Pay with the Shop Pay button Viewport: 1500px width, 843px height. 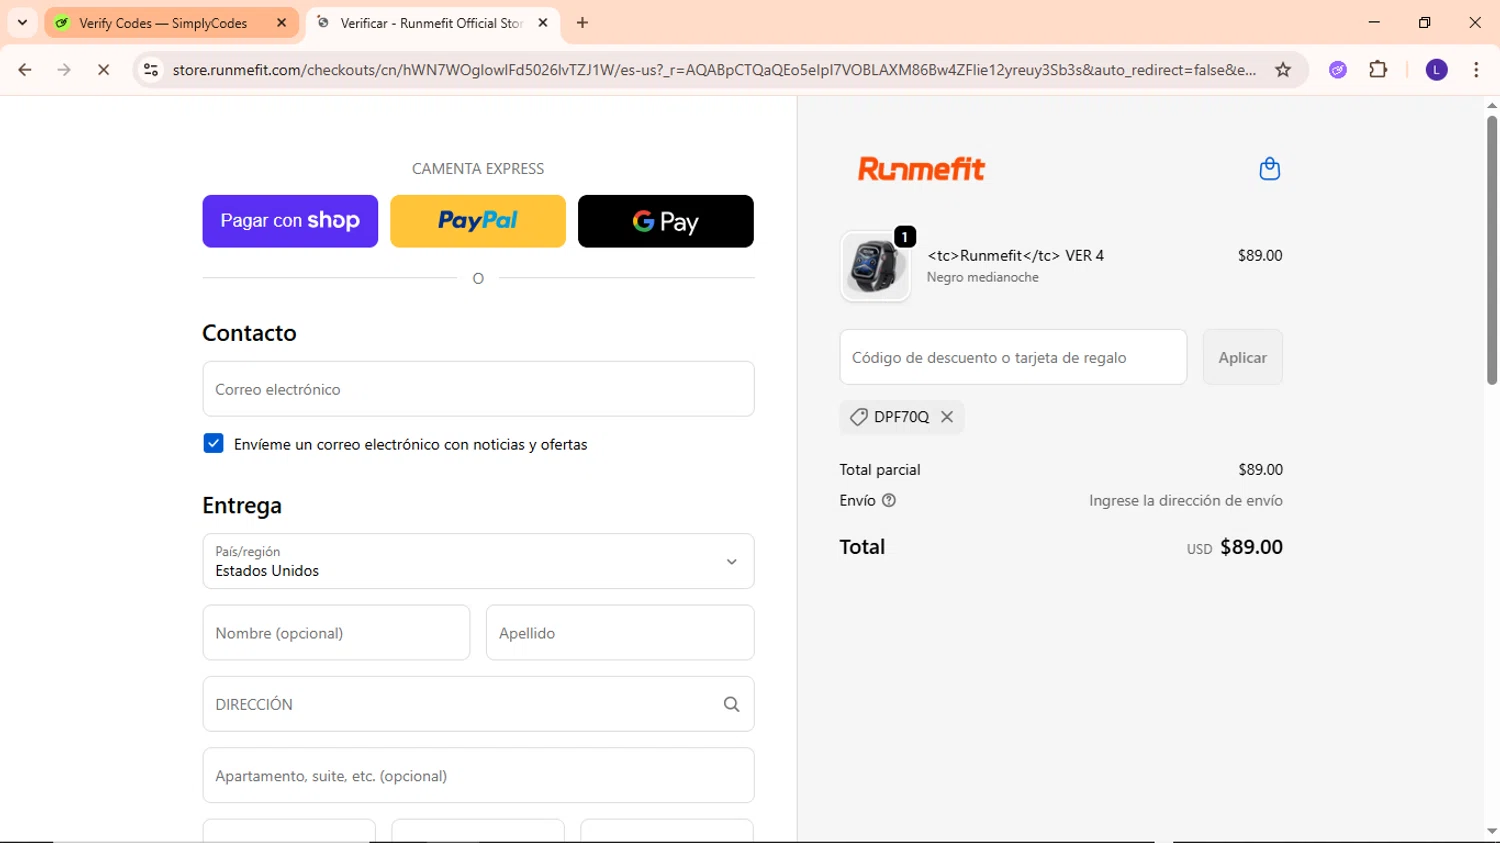(290, 221)
